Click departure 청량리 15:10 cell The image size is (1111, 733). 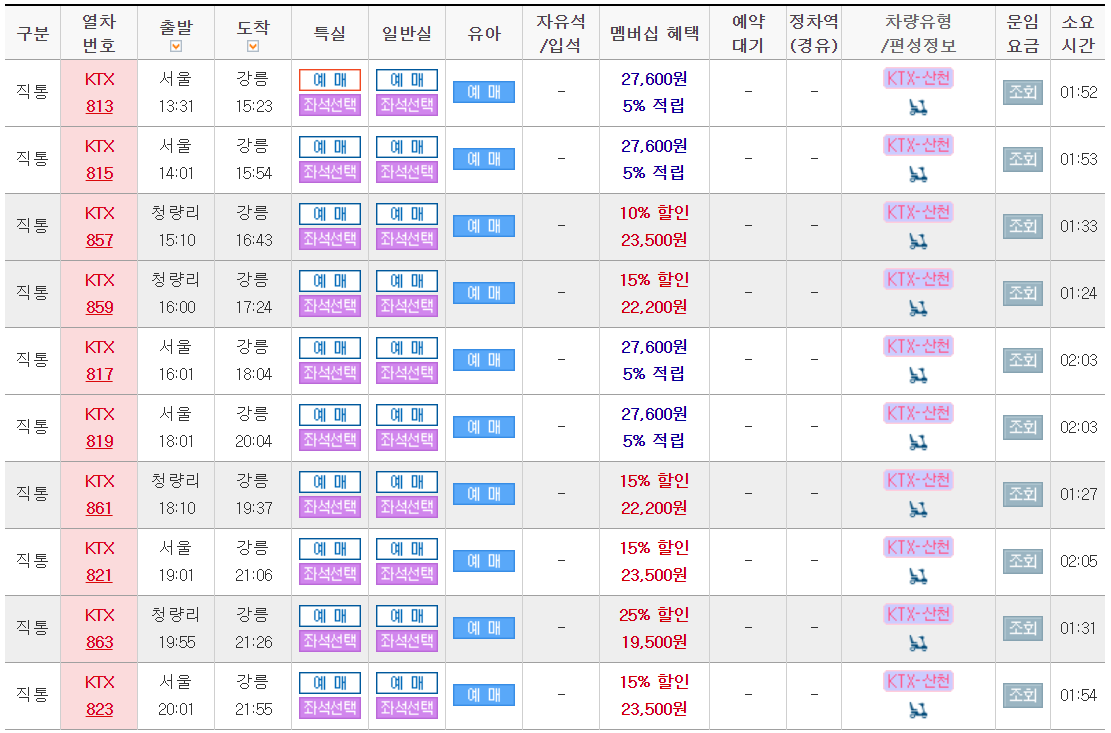click(x=176, y=227)
